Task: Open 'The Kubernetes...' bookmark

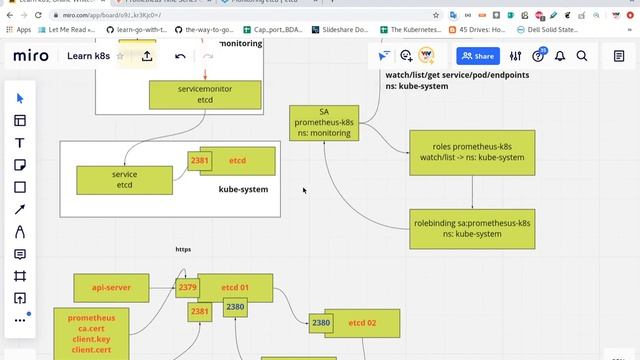Action: click(x=411, y=29)
